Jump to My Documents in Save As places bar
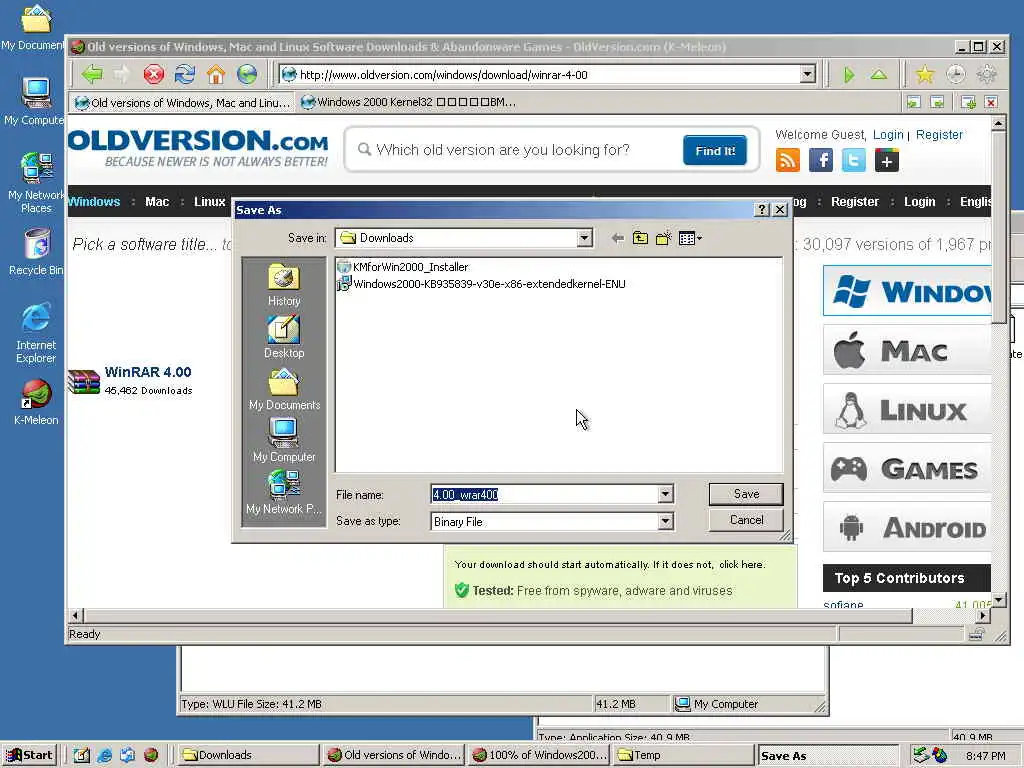 tap(283, 389)
